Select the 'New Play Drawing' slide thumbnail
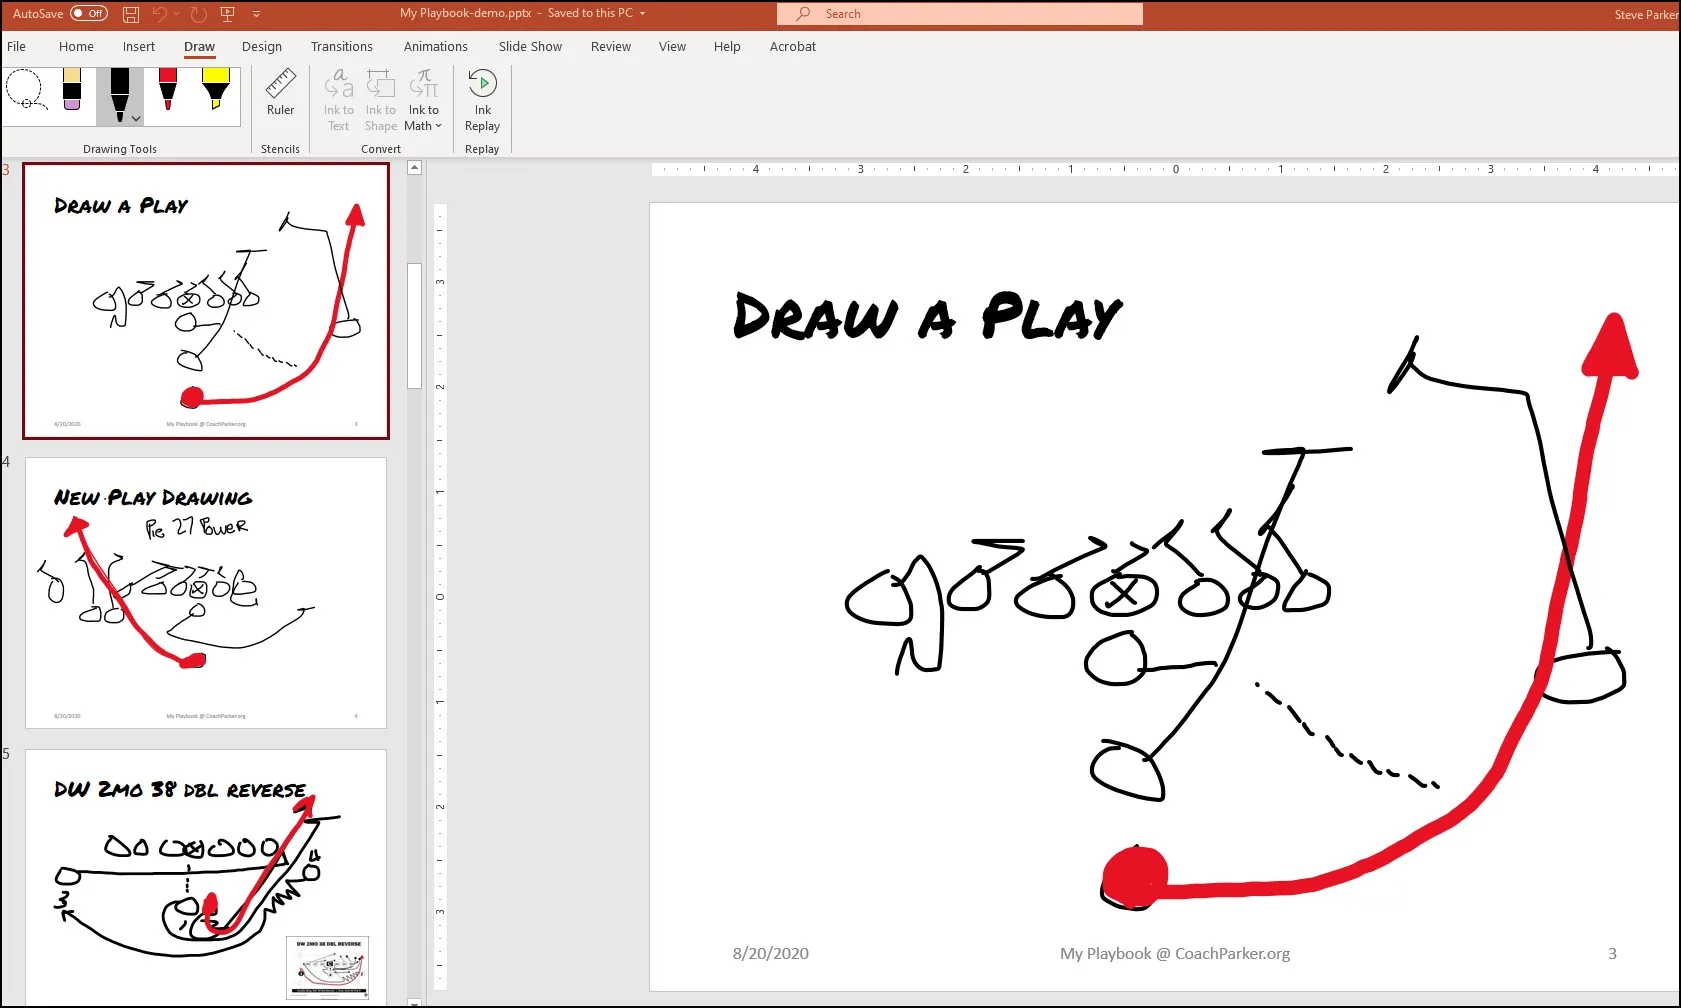This screenshot has height=1008, width=1681. coord(206,593)
